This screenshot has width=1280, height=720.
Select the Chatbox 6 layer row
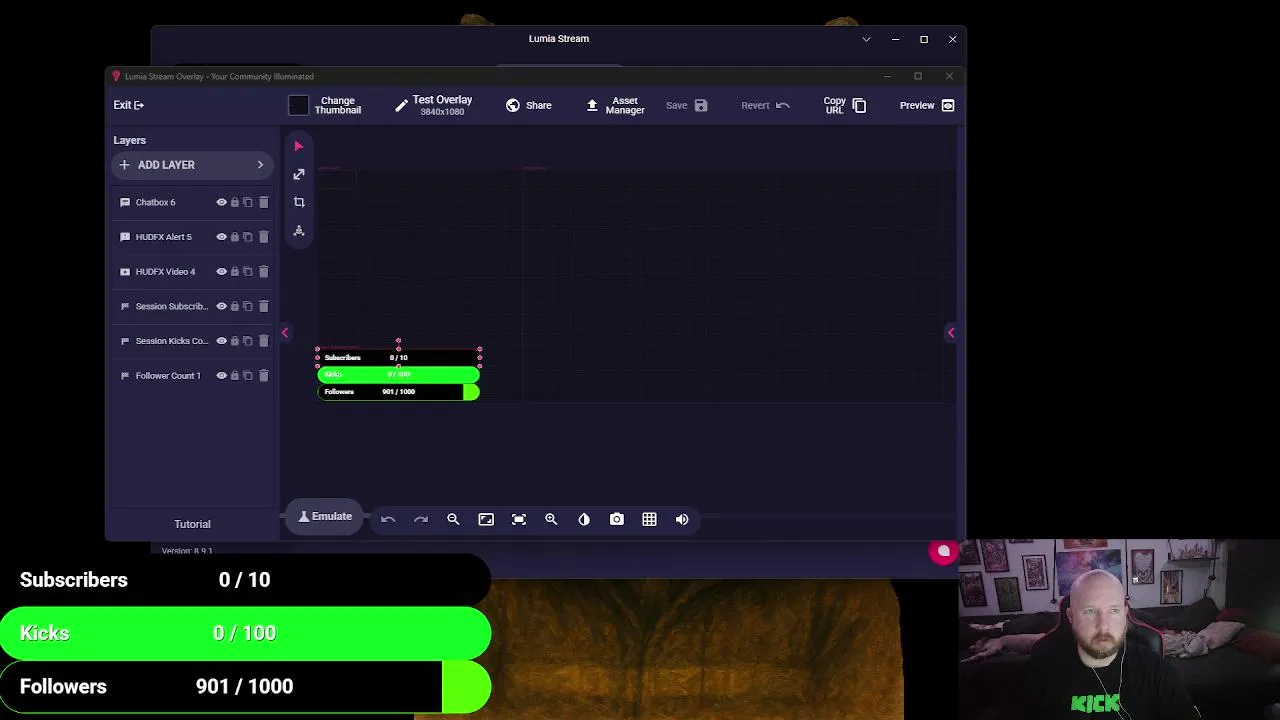click(x=192, y=202)
